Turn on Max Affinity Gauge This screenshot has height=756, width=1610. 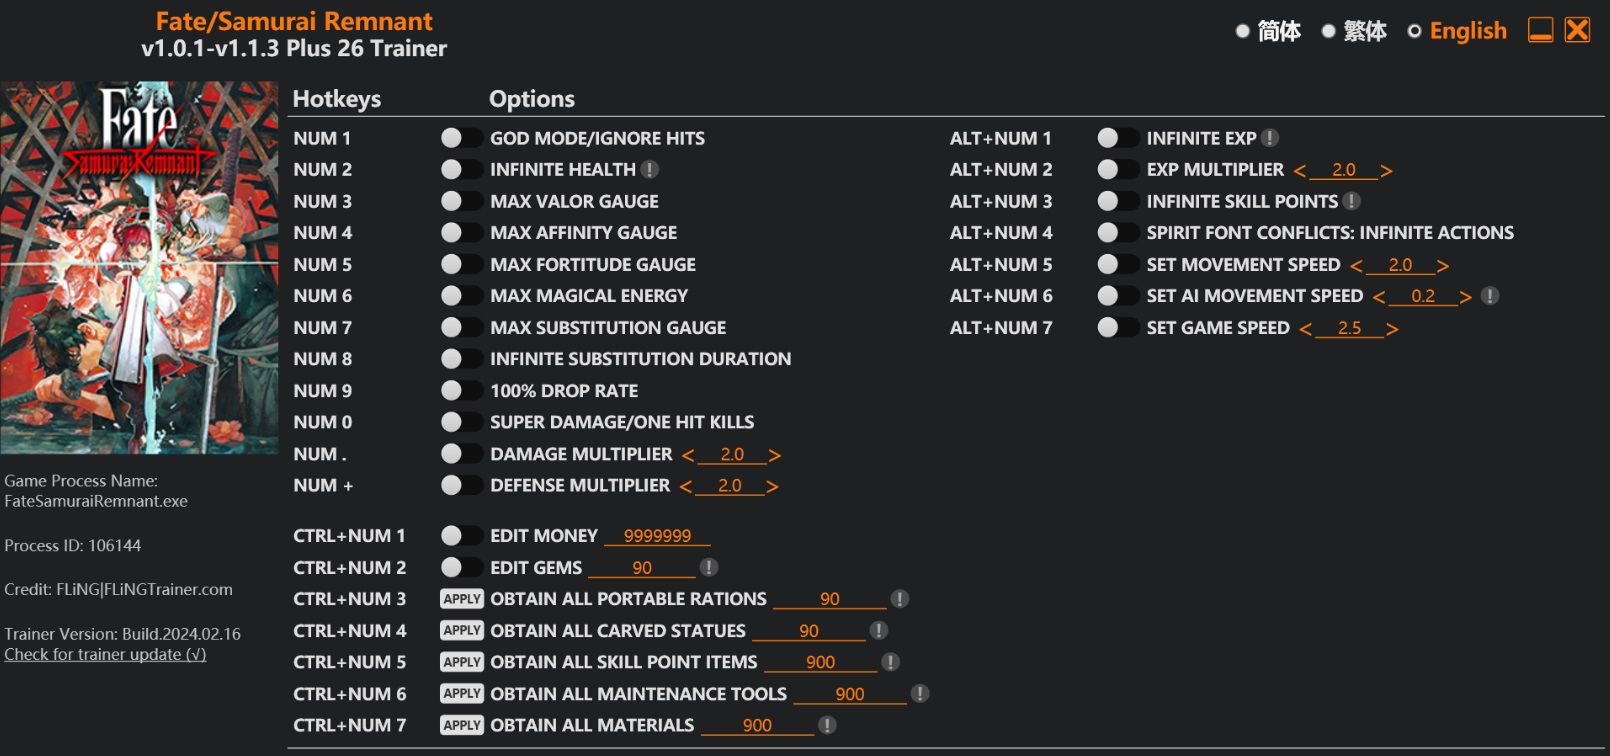coord(461,233)
